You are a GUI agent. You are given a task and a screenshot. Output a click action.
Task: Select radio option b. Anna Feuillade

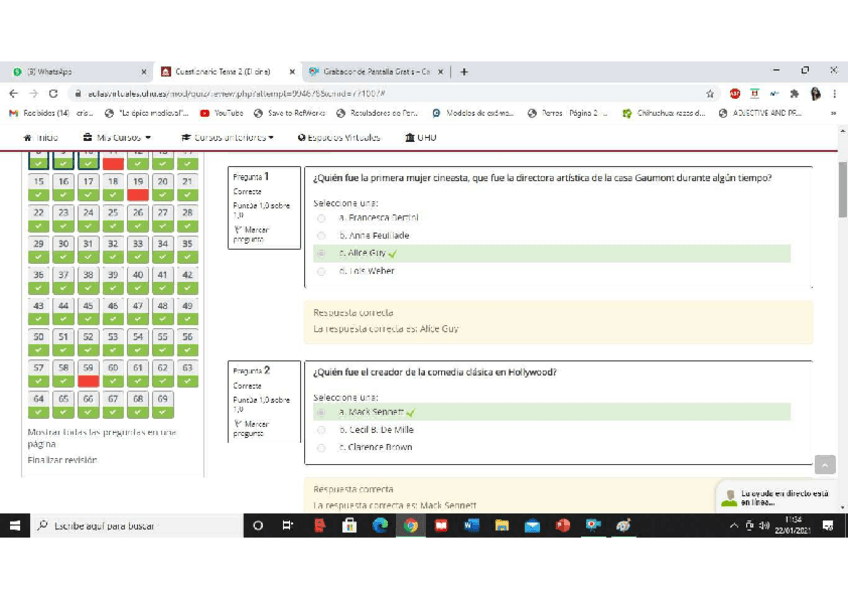pyautogui.click(x=321, y=236)
